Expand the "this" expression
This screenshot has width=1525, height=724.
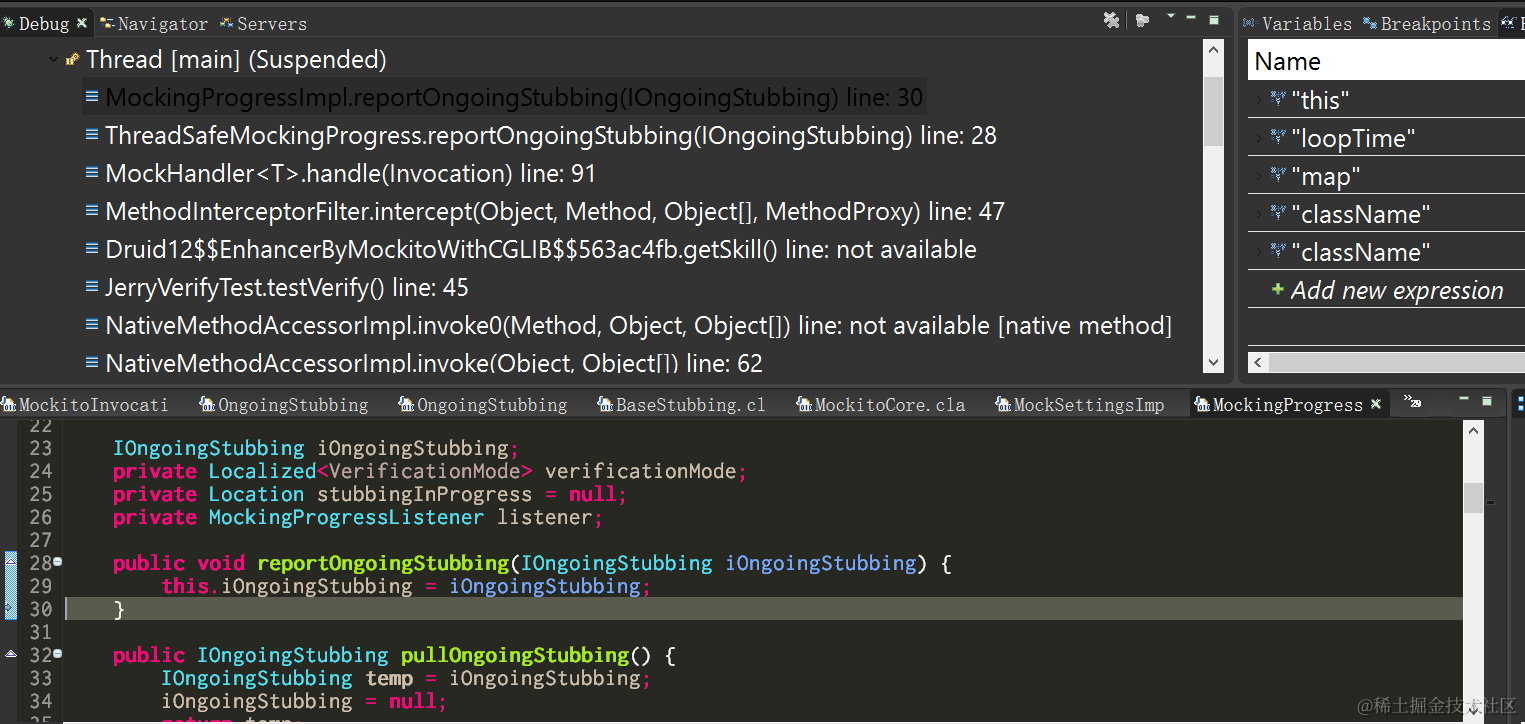(x=1259, y=100)
